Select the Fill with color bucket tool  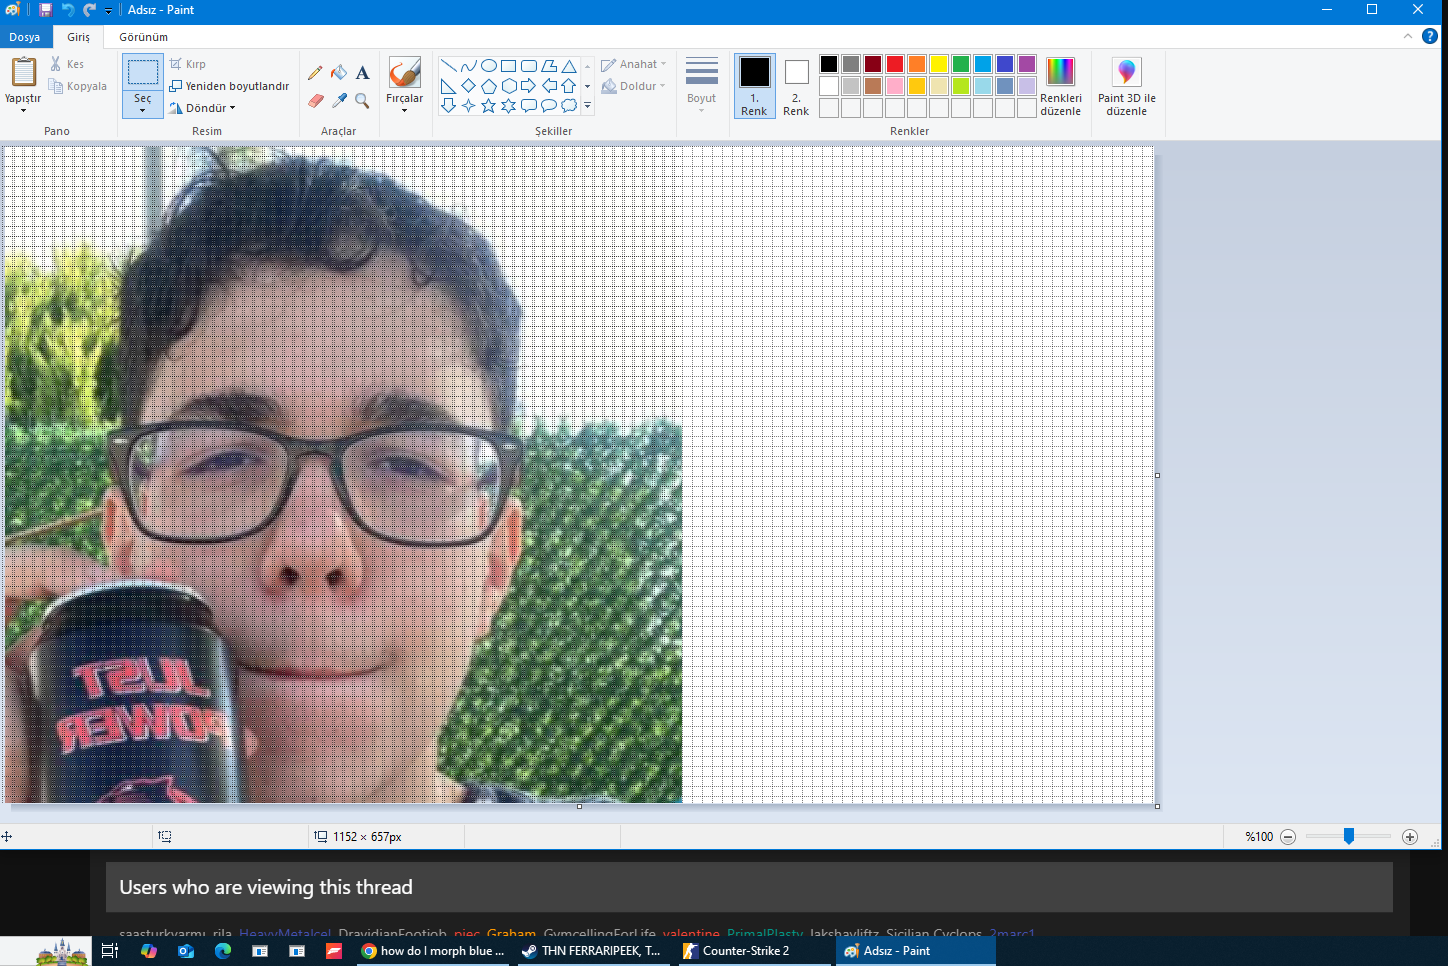(x=339, y=72)
